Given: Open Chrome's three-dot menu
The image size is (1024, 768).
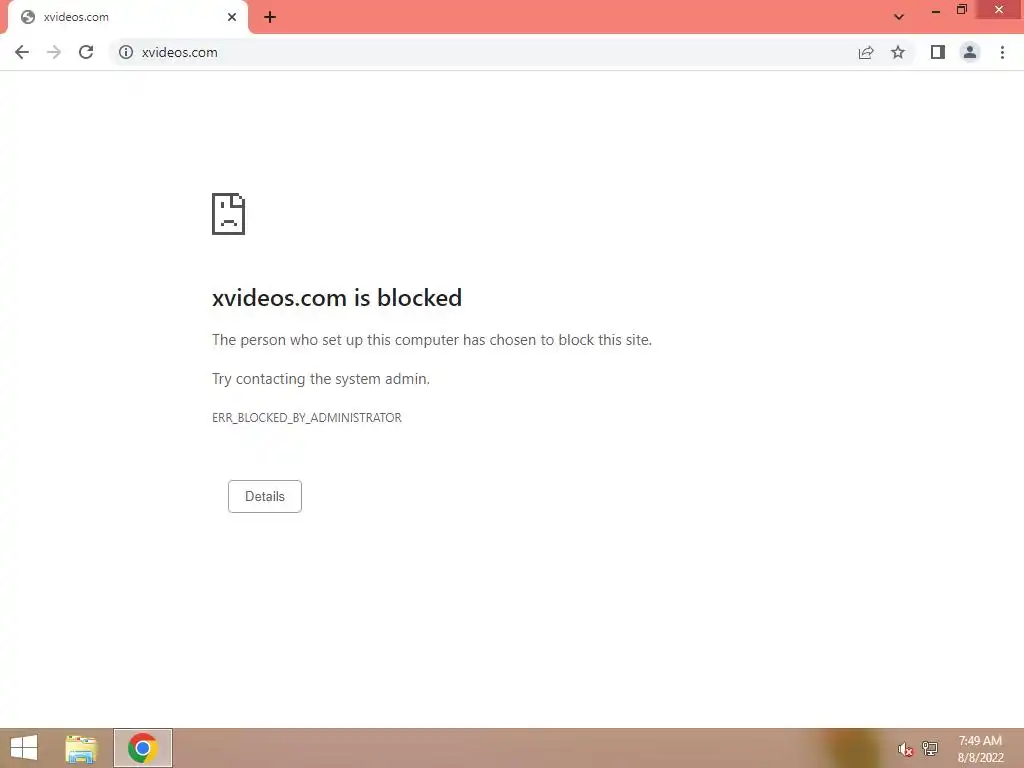Looking at the screenshot, I should click(x=1002, y=52).
